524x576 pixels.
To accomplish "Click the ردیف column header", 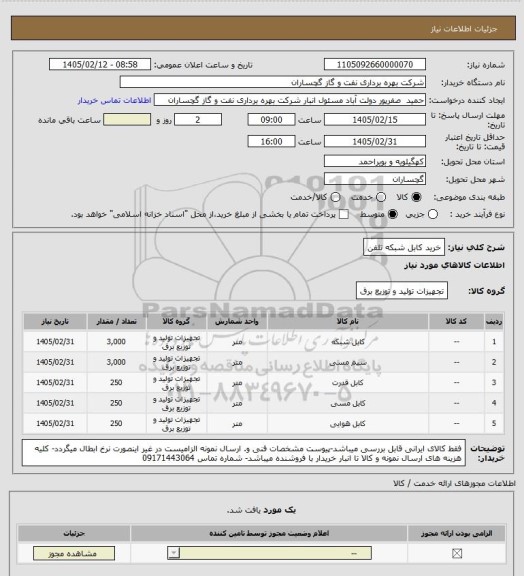I will click(x=494, y=321).
